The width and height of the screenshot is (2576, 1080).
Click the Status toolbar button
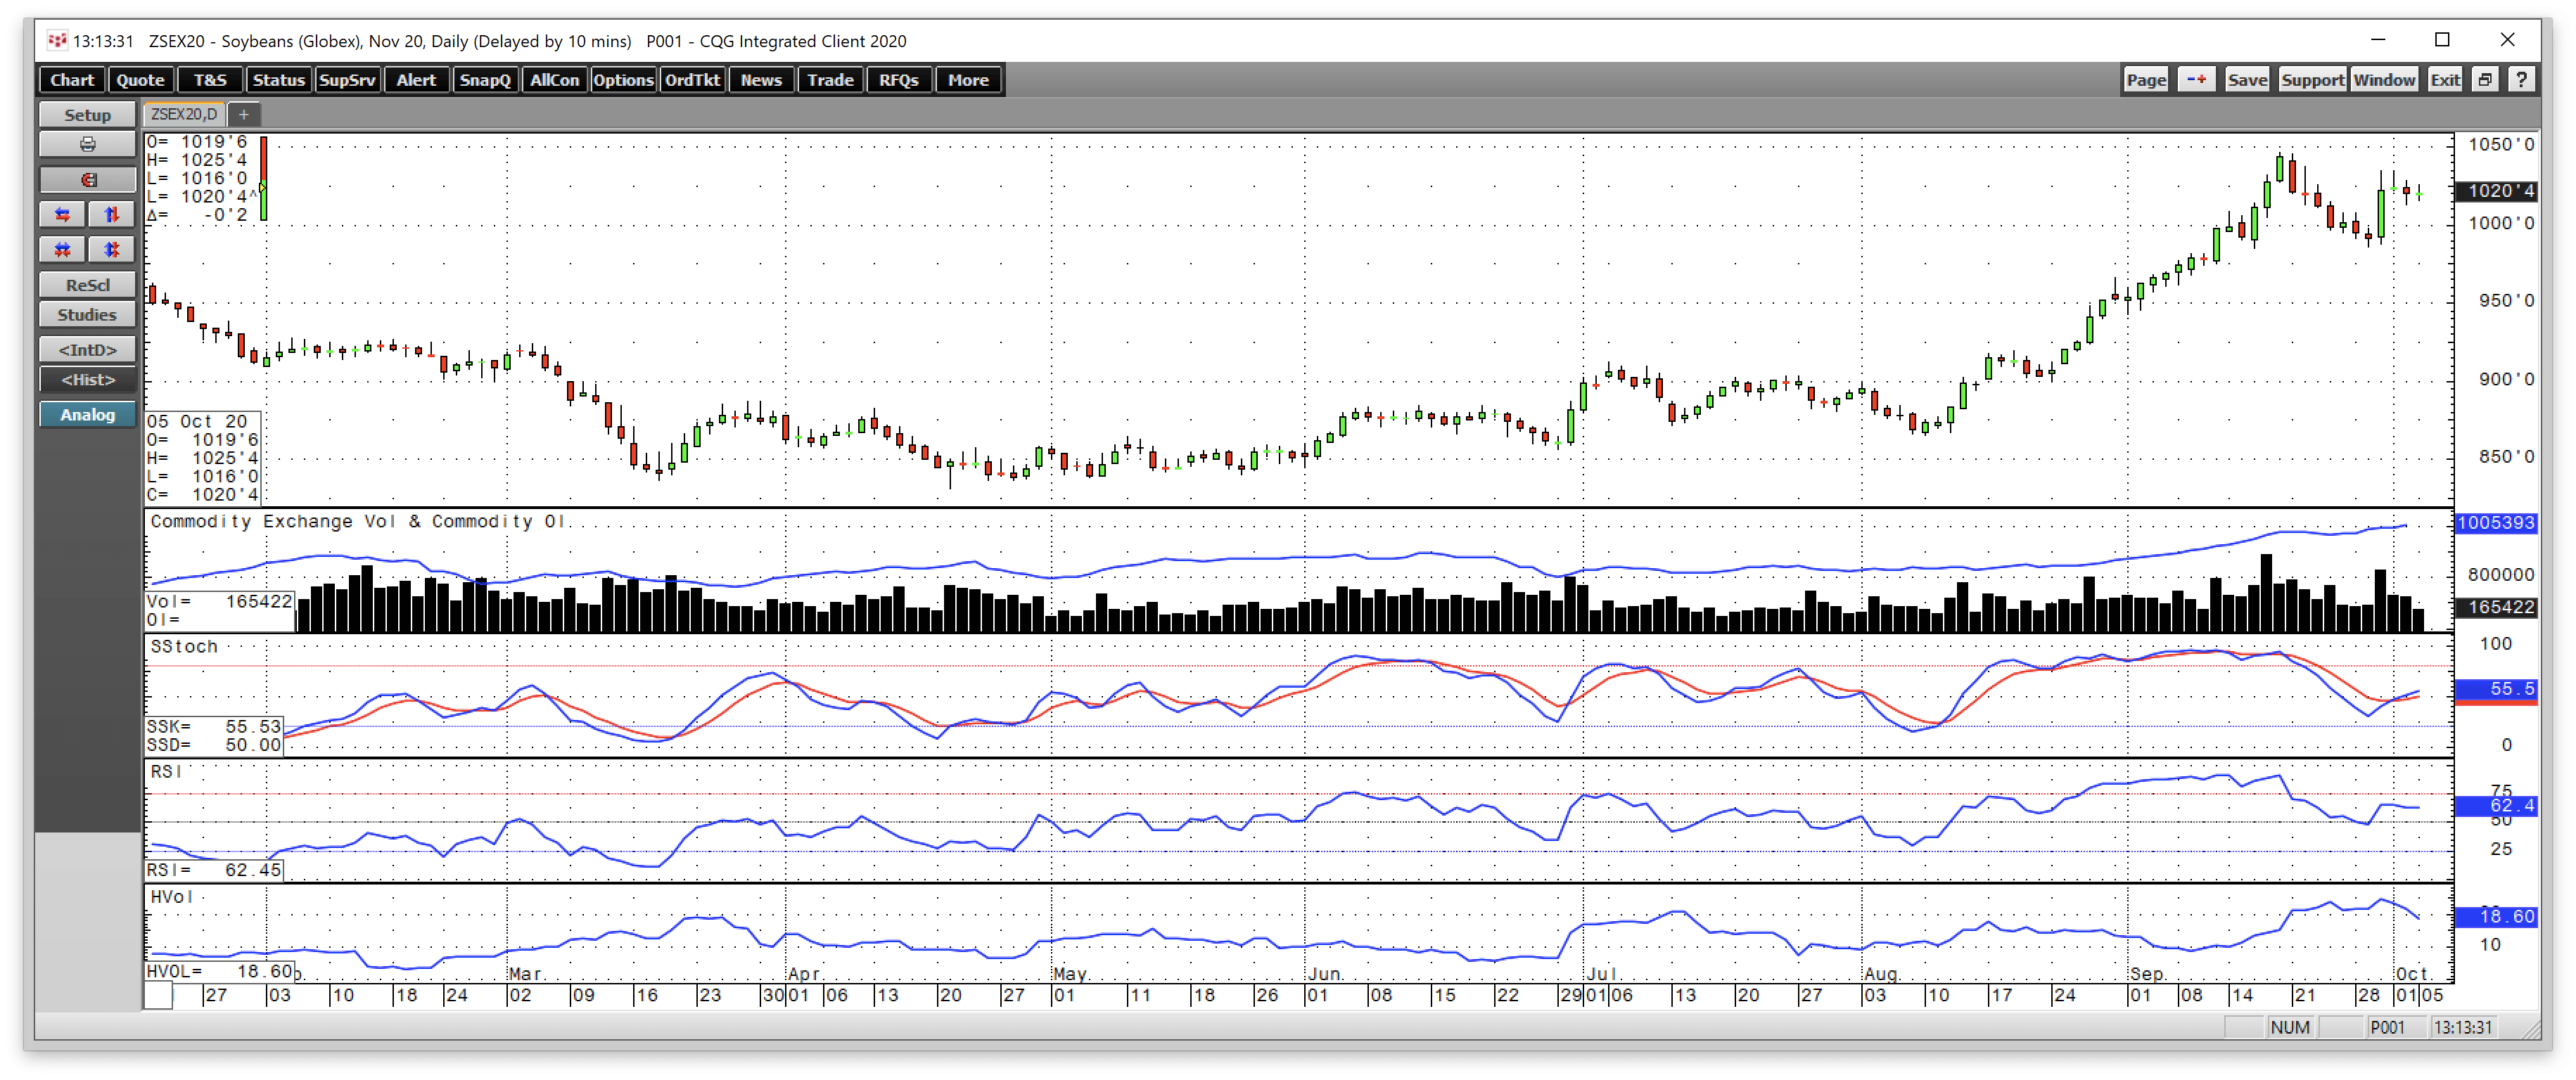(x=278, y=80)
